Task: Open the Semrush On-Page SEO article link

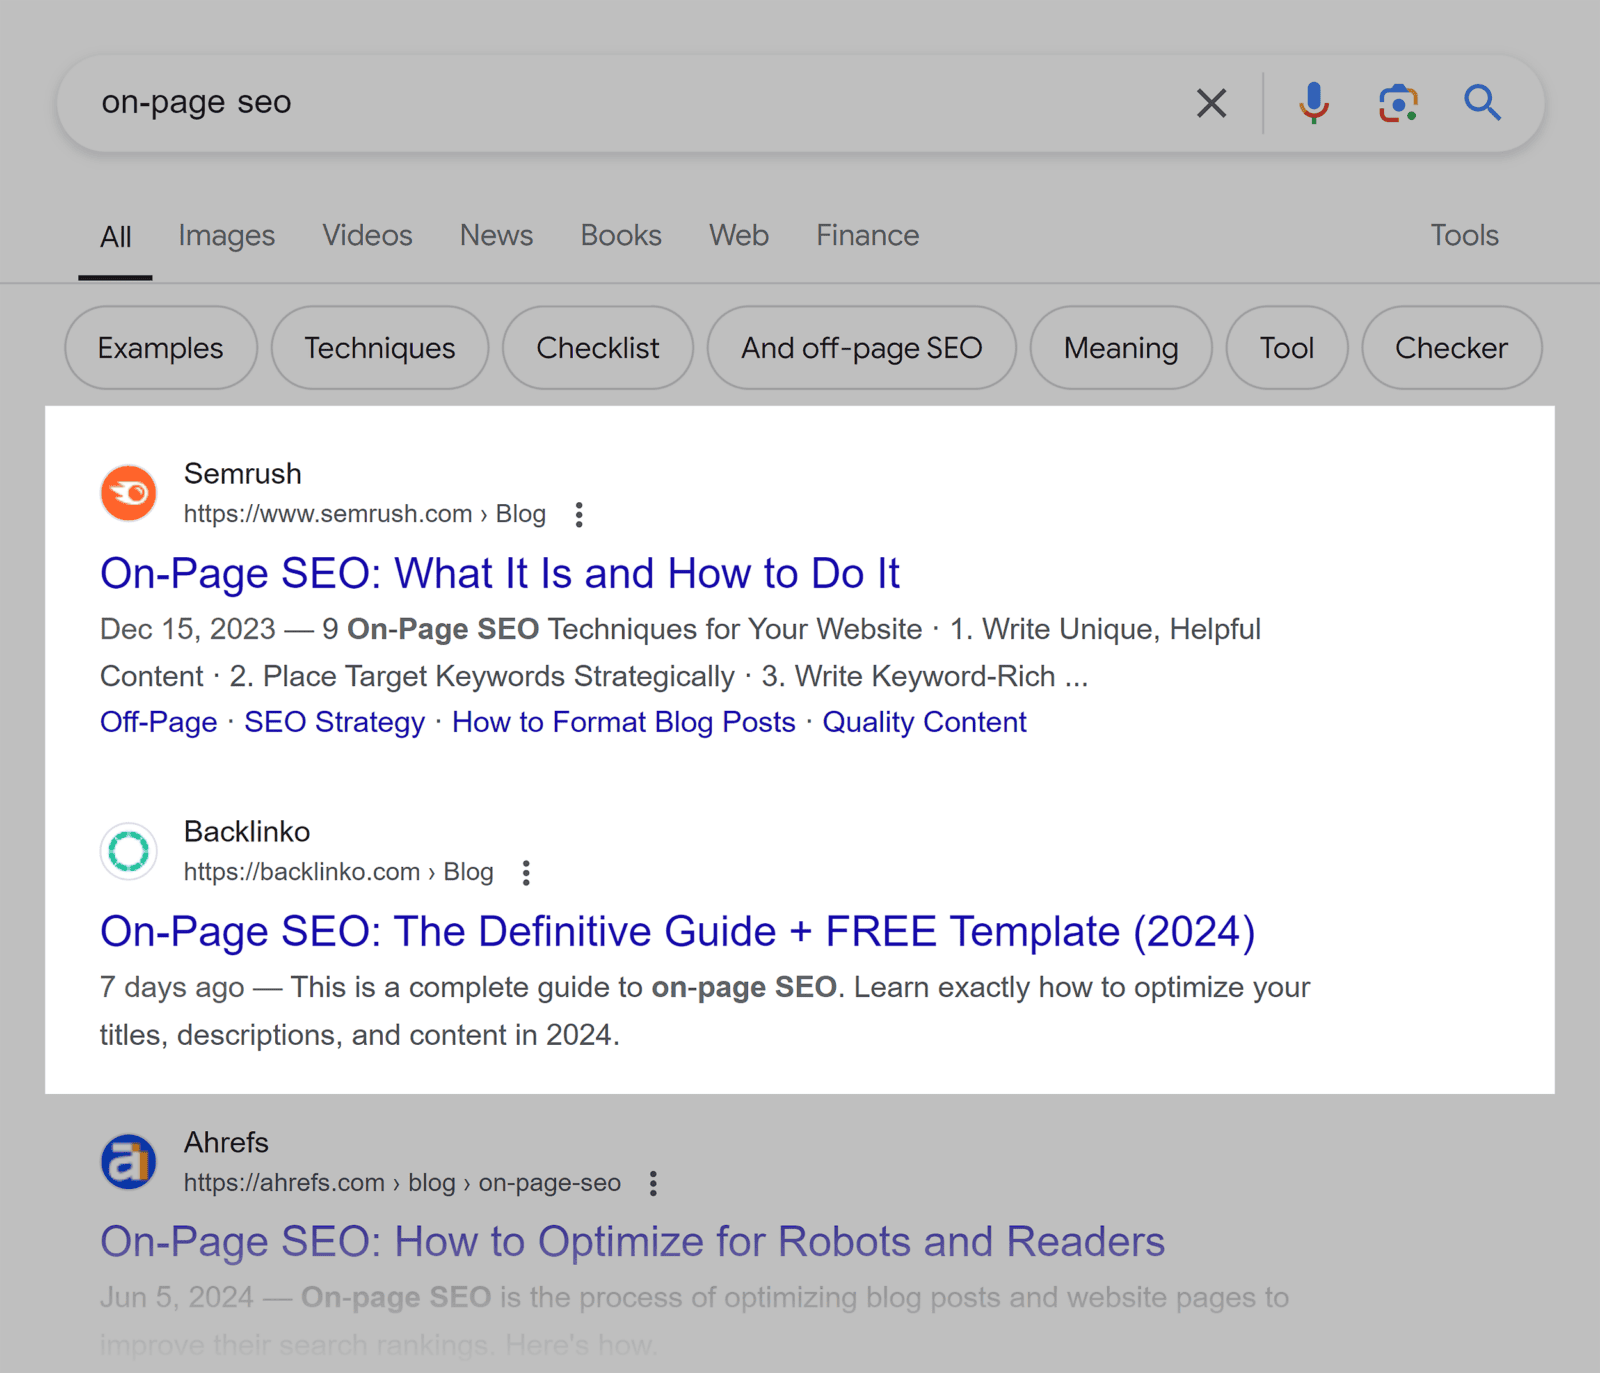Action: [x=500, y=573]
